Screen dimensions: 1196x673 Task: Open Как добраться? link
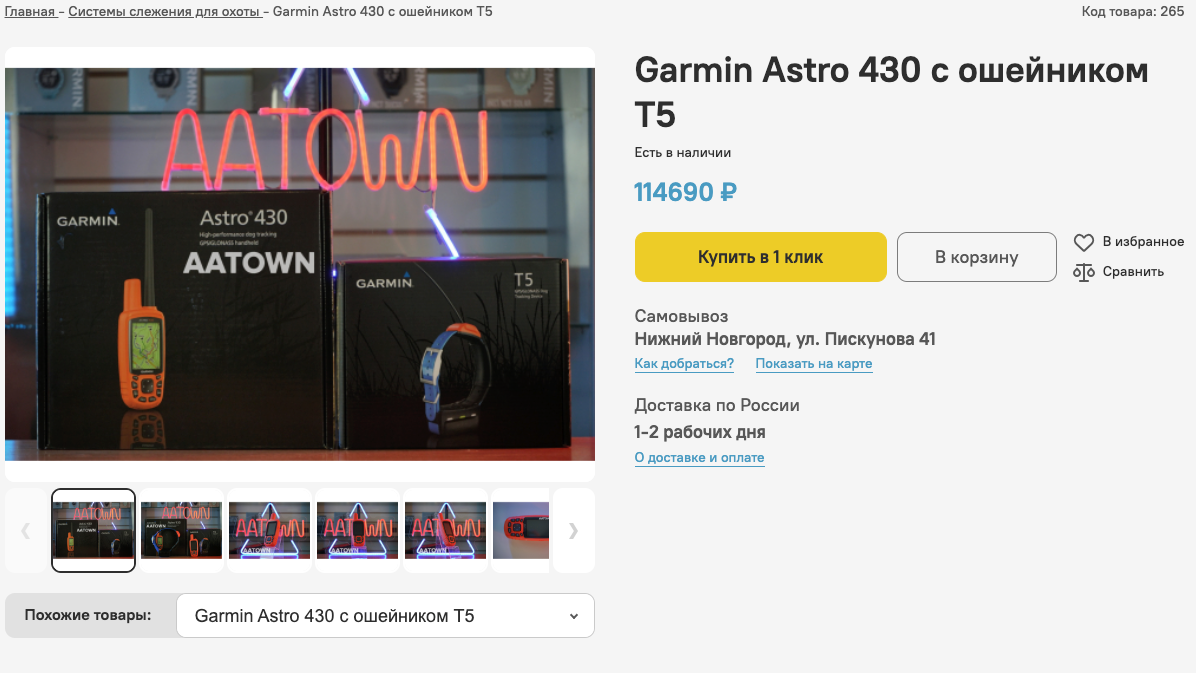684,363
